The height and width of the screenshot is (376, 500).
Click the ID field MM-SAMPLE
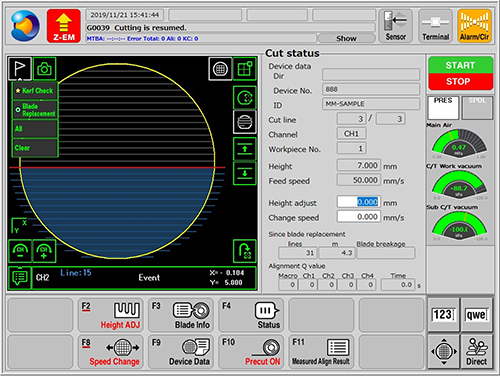coord(371,104)
